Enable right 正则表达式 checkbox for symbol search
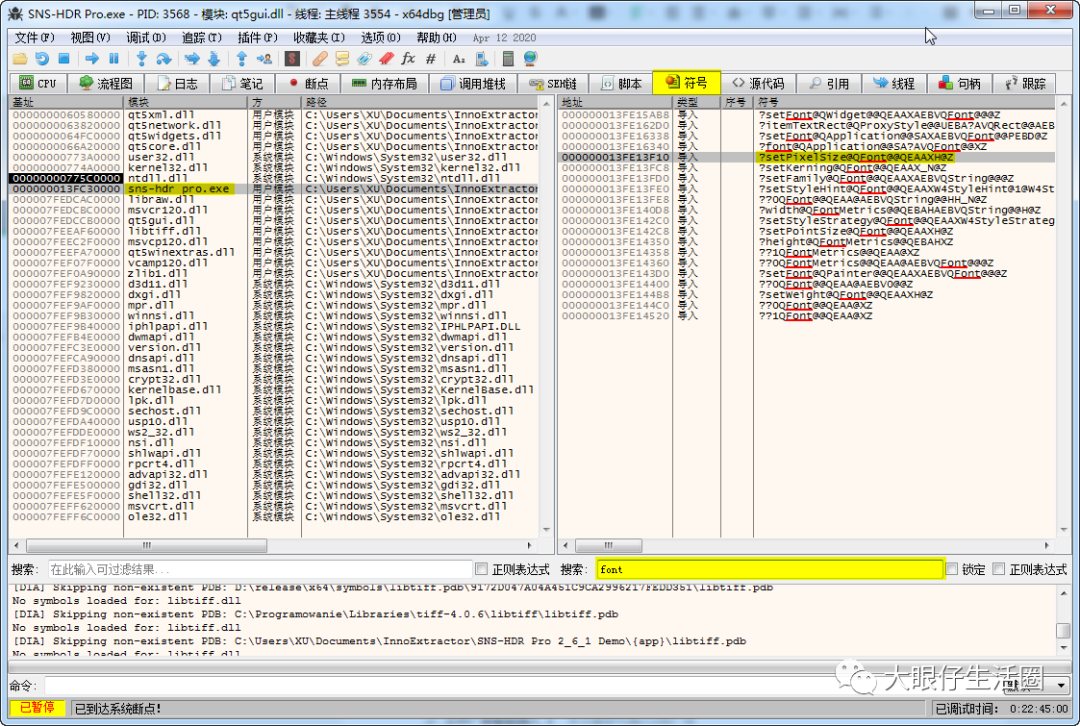Image resolution: width=1080 pixels, height=726 pixels. [x=999, y=570]
